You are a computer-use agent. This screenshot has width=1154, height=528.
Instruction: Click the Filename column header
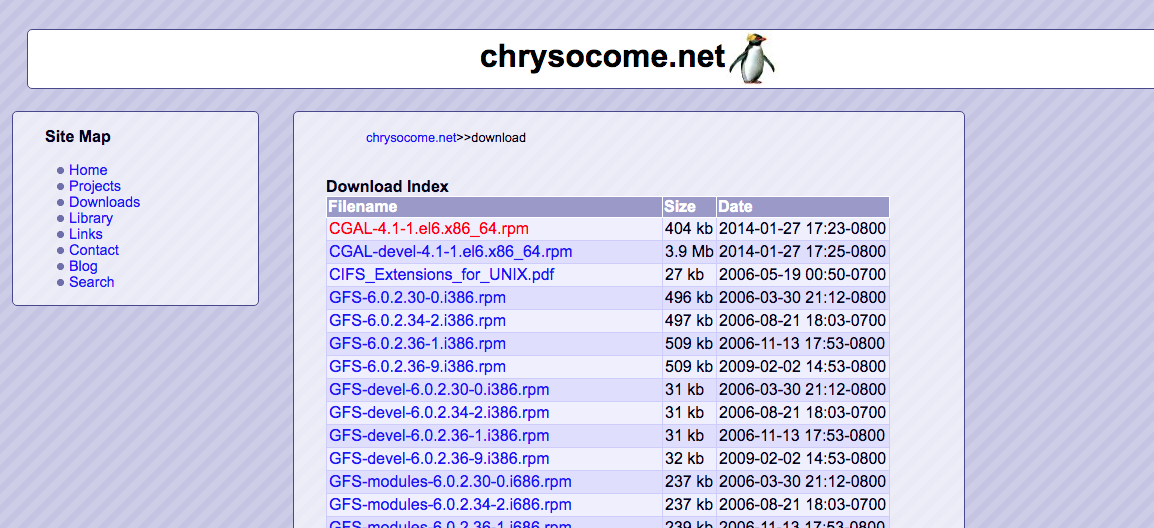click(495, 207)
